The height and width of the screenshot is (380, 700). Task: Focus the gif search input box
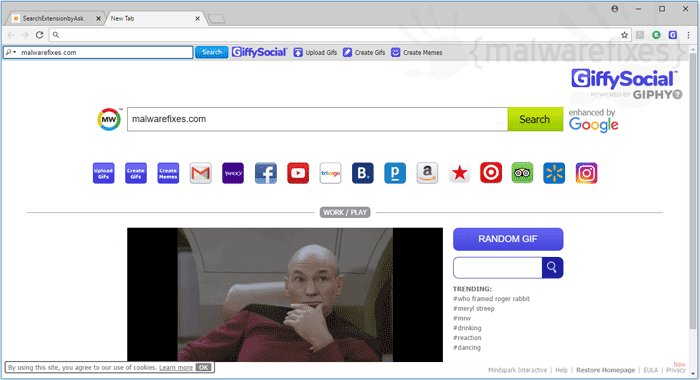pos(497,267)
